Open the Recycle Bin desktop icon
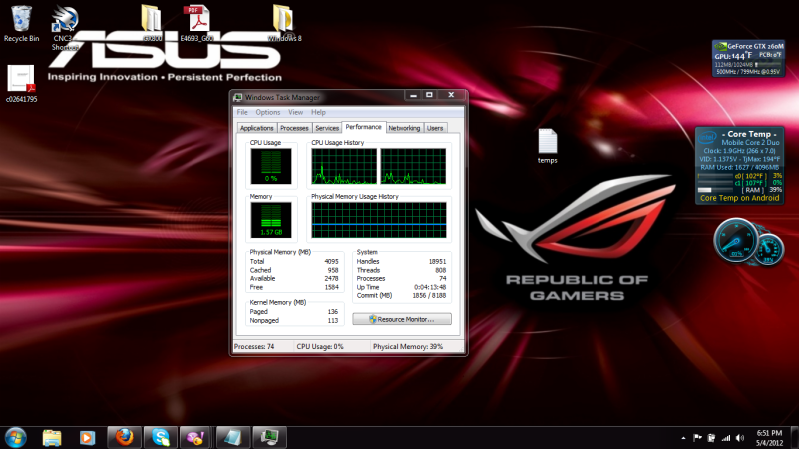 point(21,23)
